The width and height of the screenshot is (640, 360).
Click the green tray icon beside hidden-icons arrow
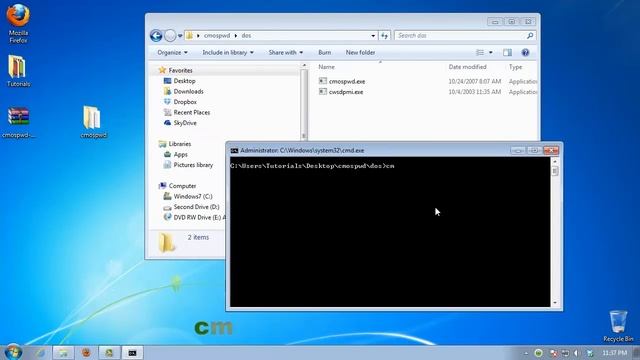pos(538,353)
